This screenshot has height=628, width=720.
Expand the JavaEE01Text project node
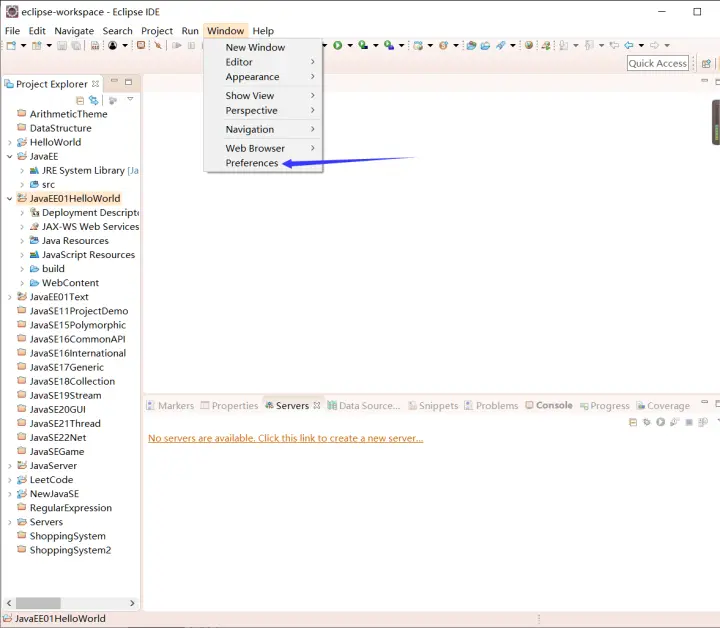[x=10, y=297]
